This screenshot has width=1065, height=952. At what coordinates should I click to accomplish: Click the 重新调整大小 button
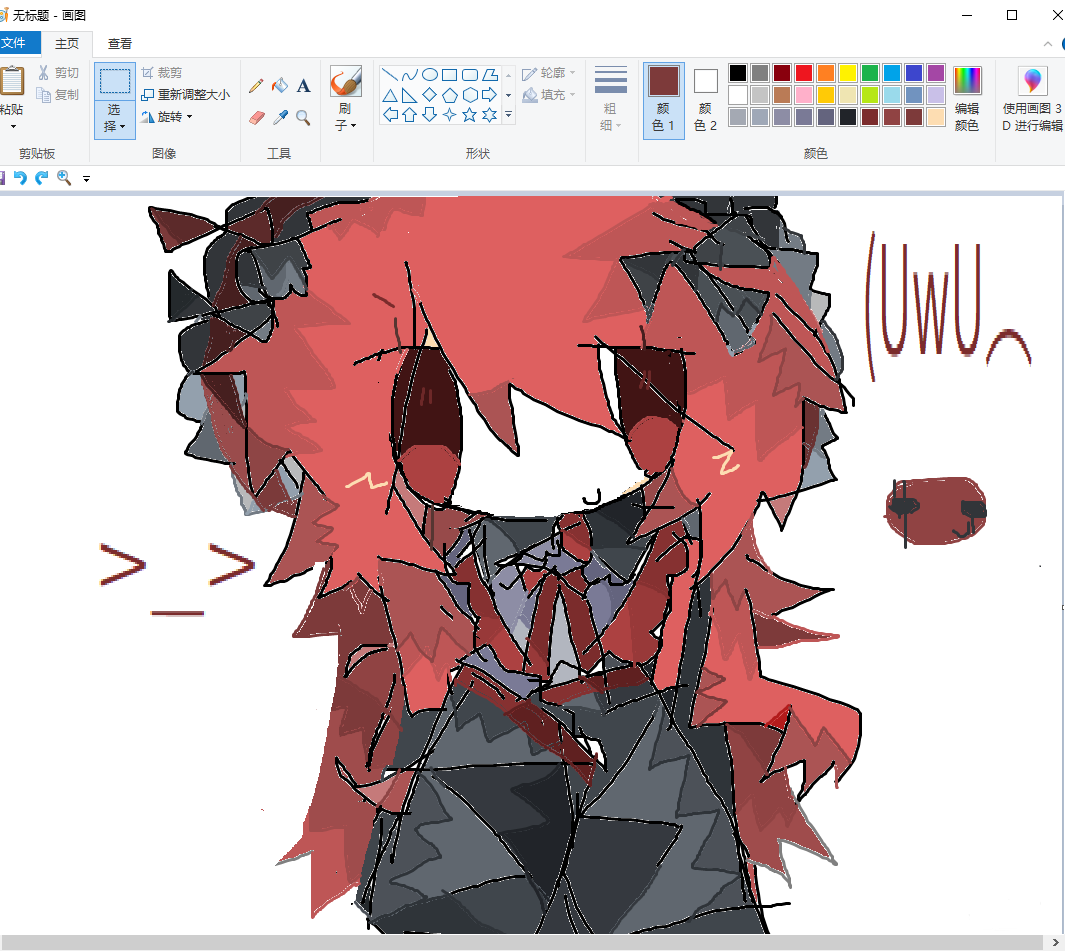tap(185, 94)
